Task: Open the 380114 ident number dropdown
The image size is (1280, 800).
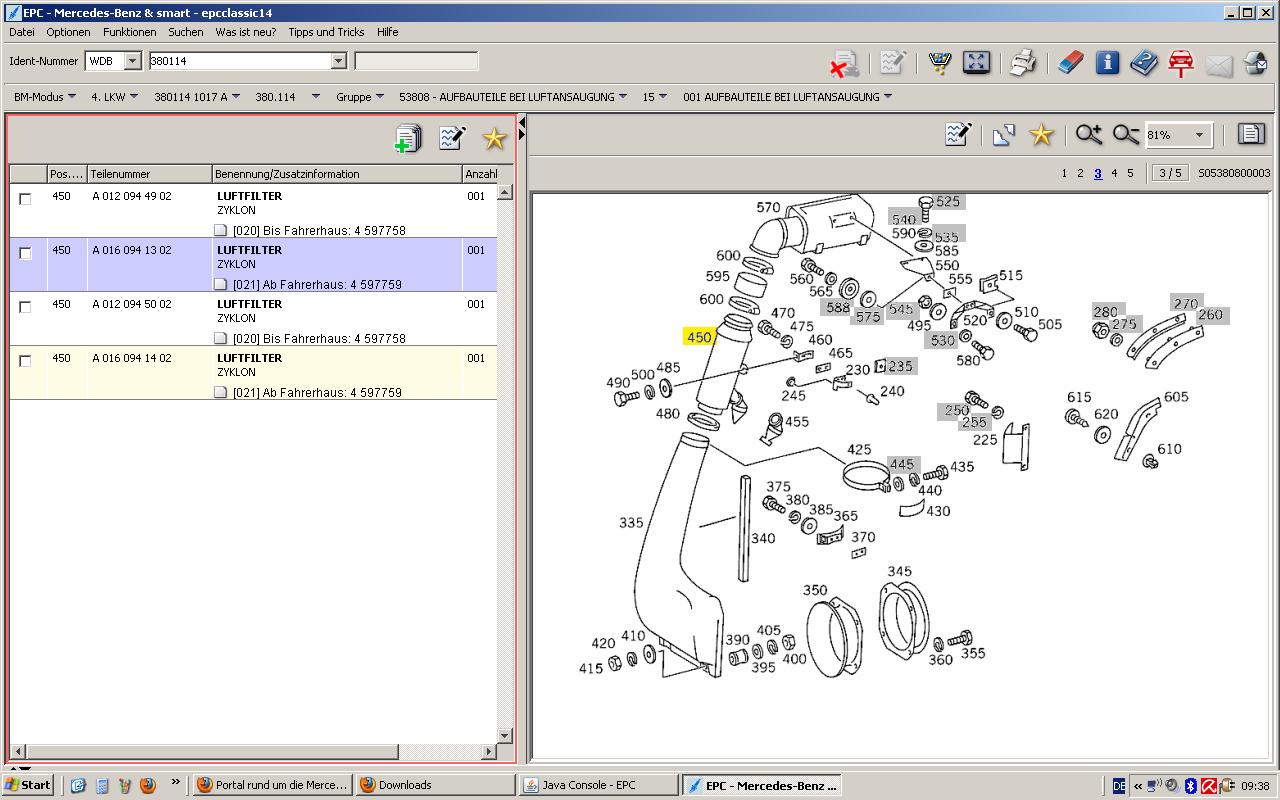Action: pos(338,61)
